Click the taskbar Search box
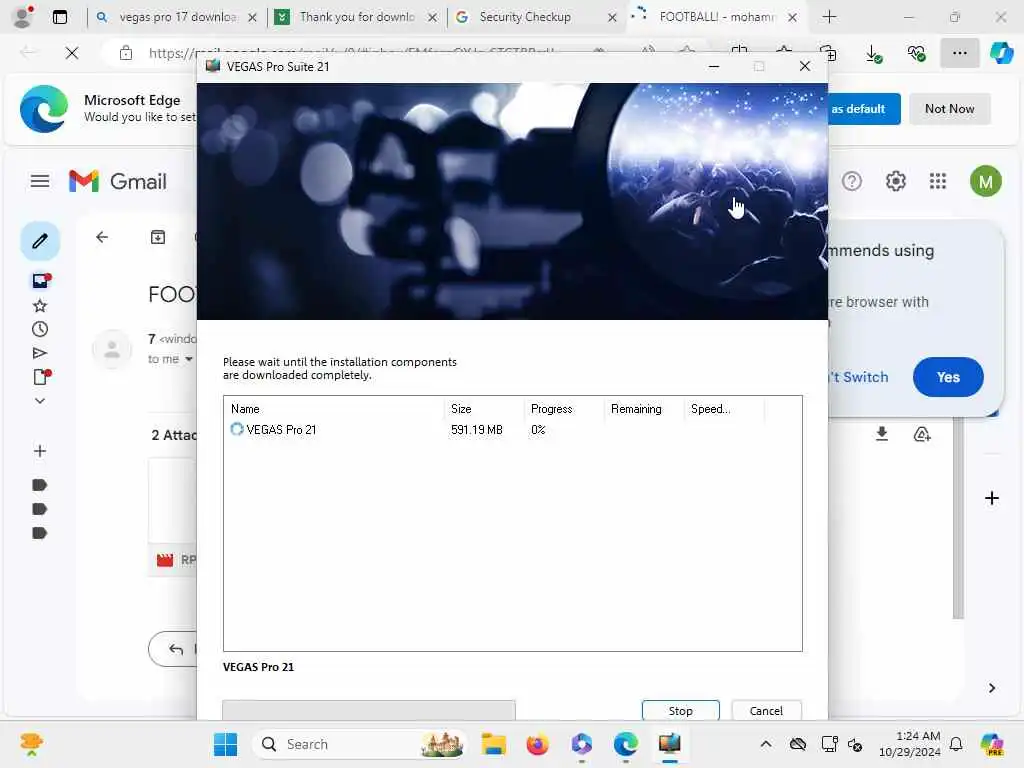Screen dimensions: 1024x768 pyautogui.click(x=358, y=744)
